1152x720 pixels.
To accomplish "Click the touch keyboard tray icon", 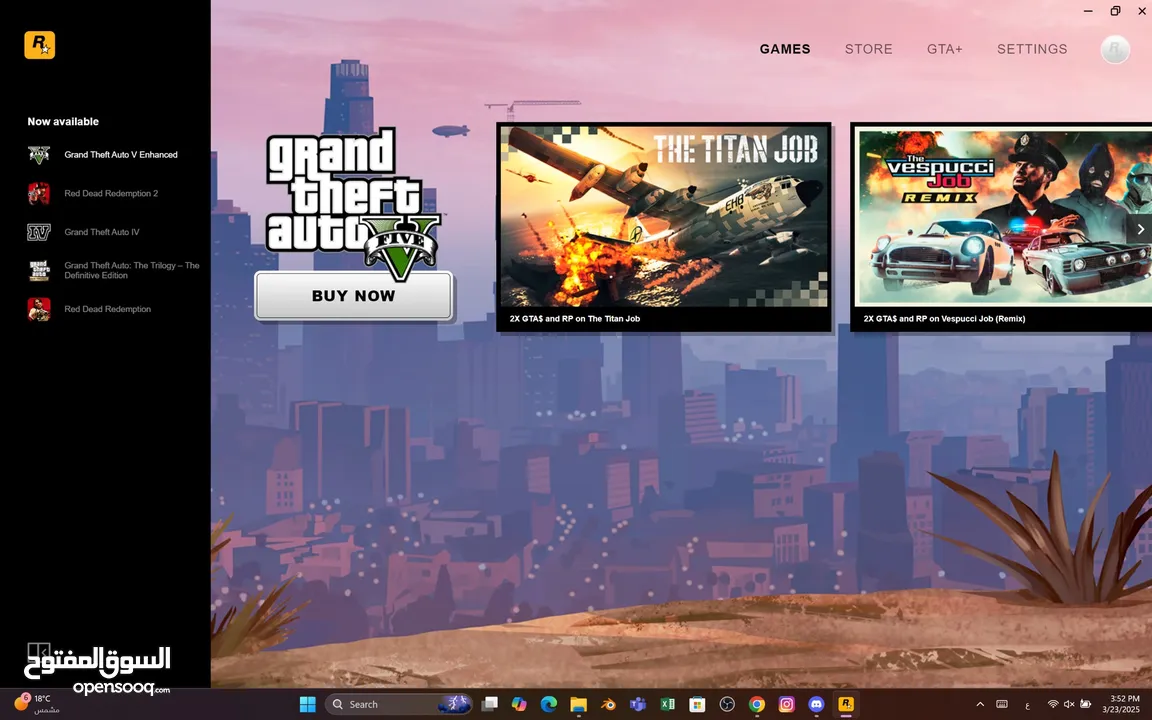I will [1001, 705].
